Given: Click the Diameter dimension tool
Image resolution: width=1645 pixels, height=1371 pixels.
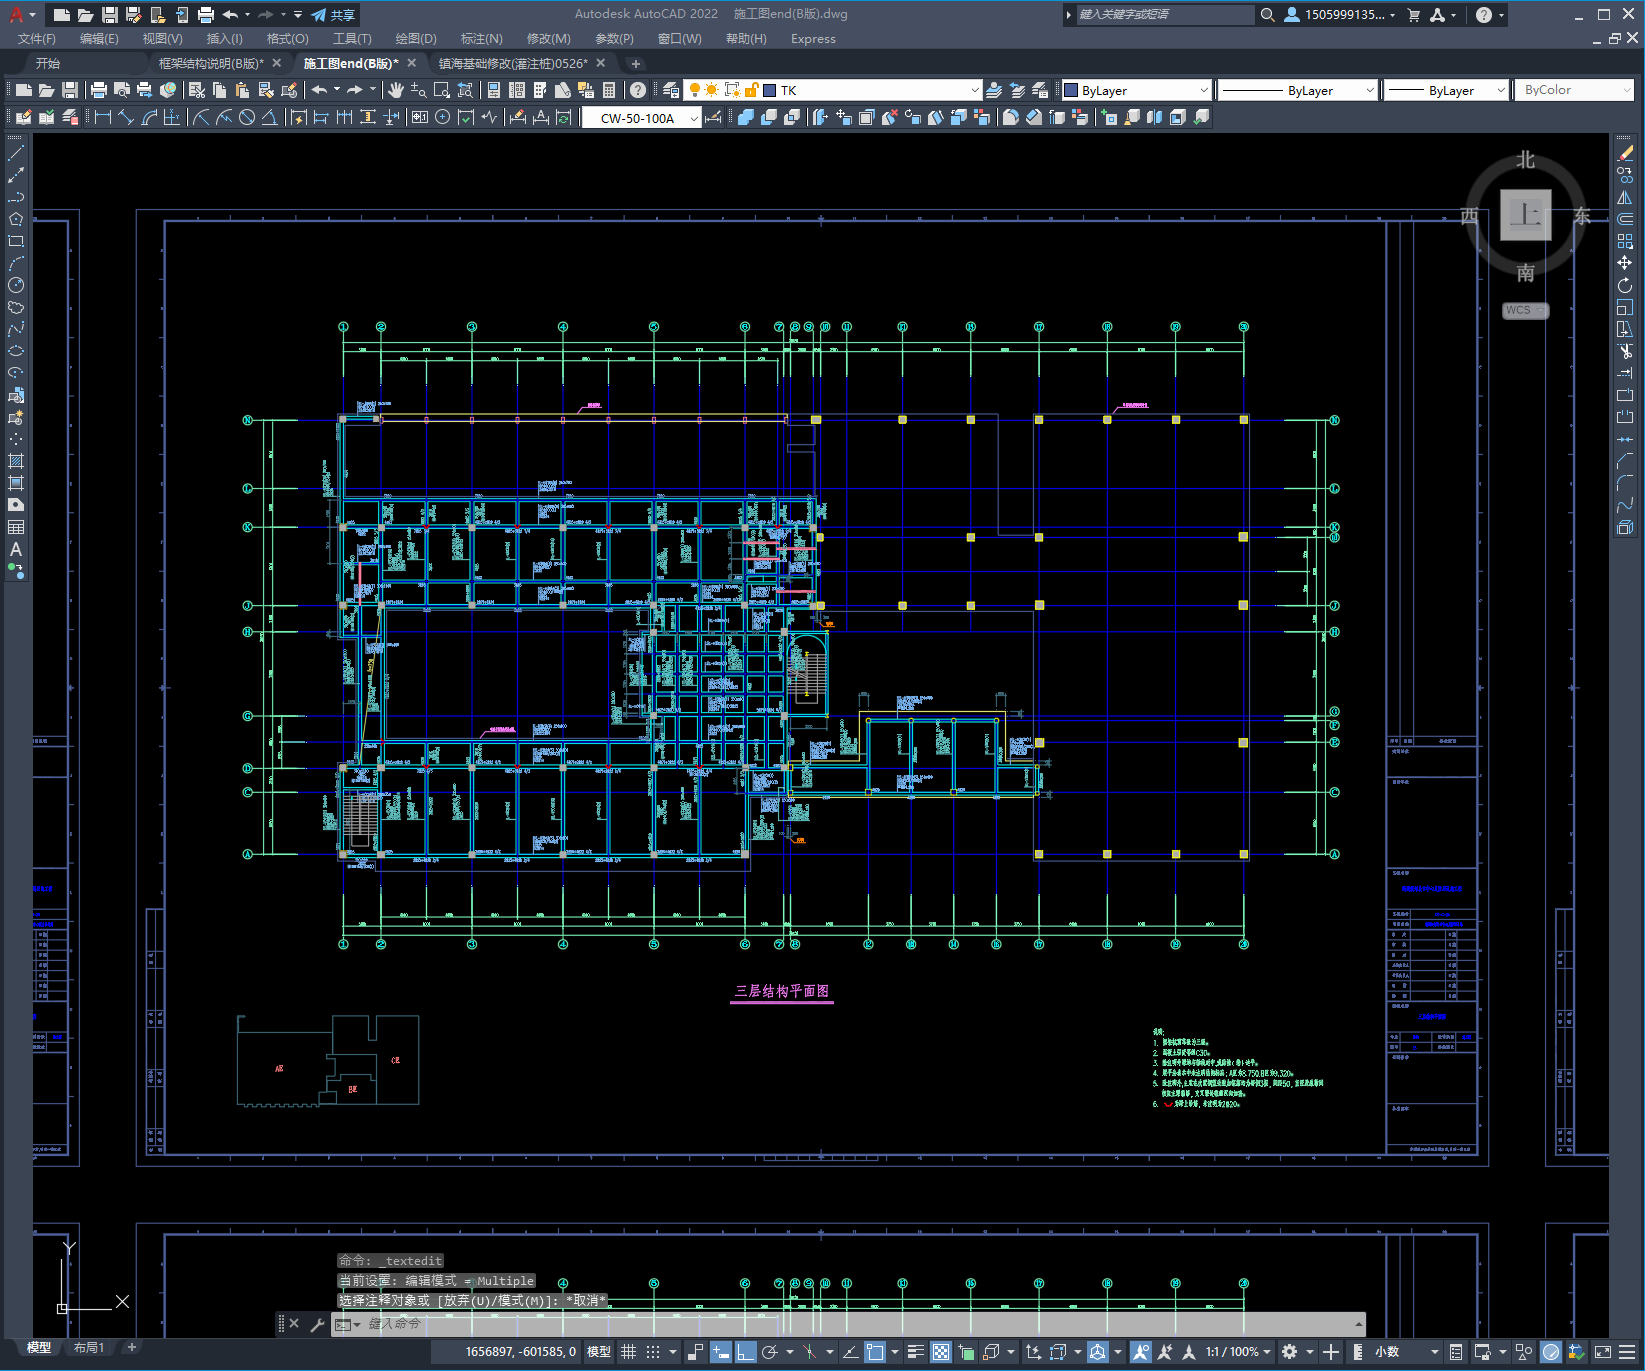Looking at the screenshot, I should coord(247,117).
